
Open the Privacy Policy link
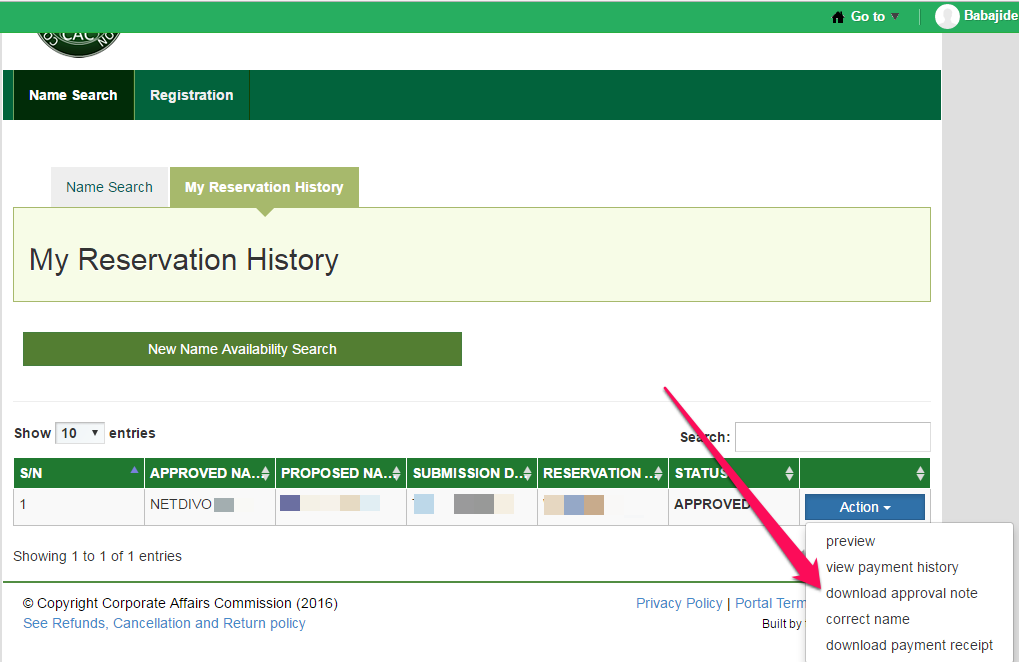679,602
